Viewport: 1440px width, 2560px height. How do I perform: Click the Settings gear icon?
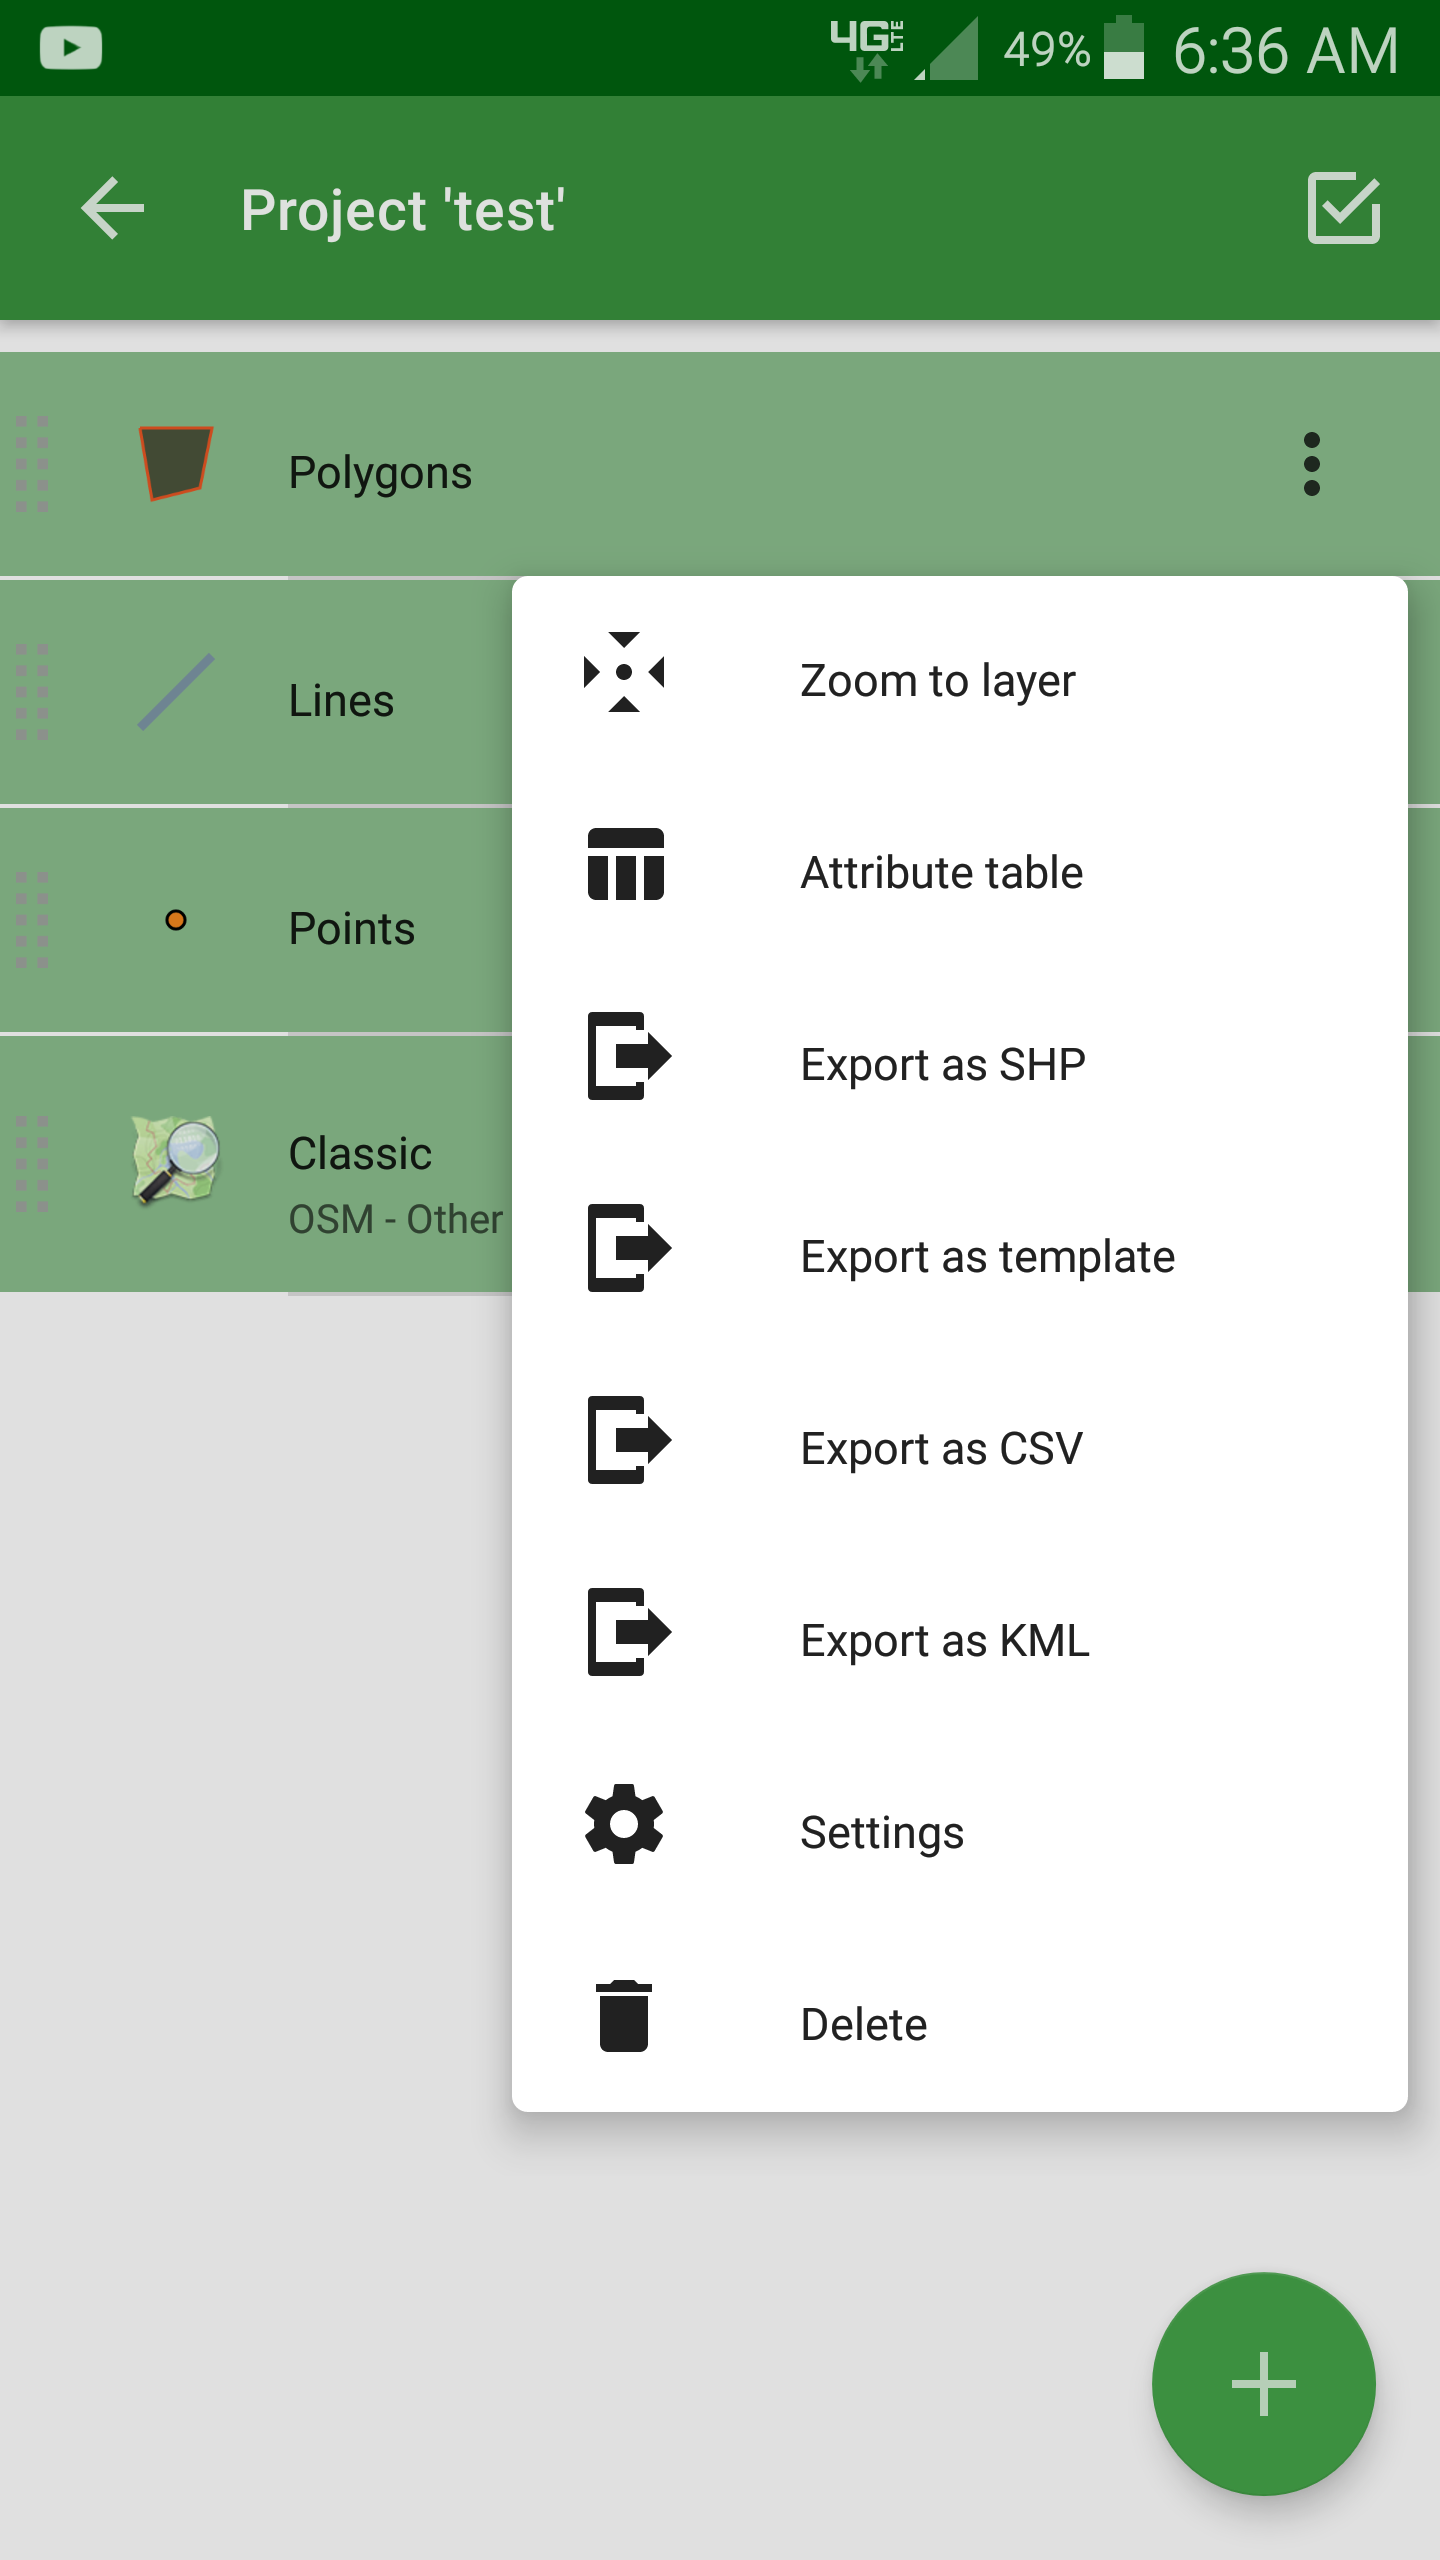tap(624, 1824)
